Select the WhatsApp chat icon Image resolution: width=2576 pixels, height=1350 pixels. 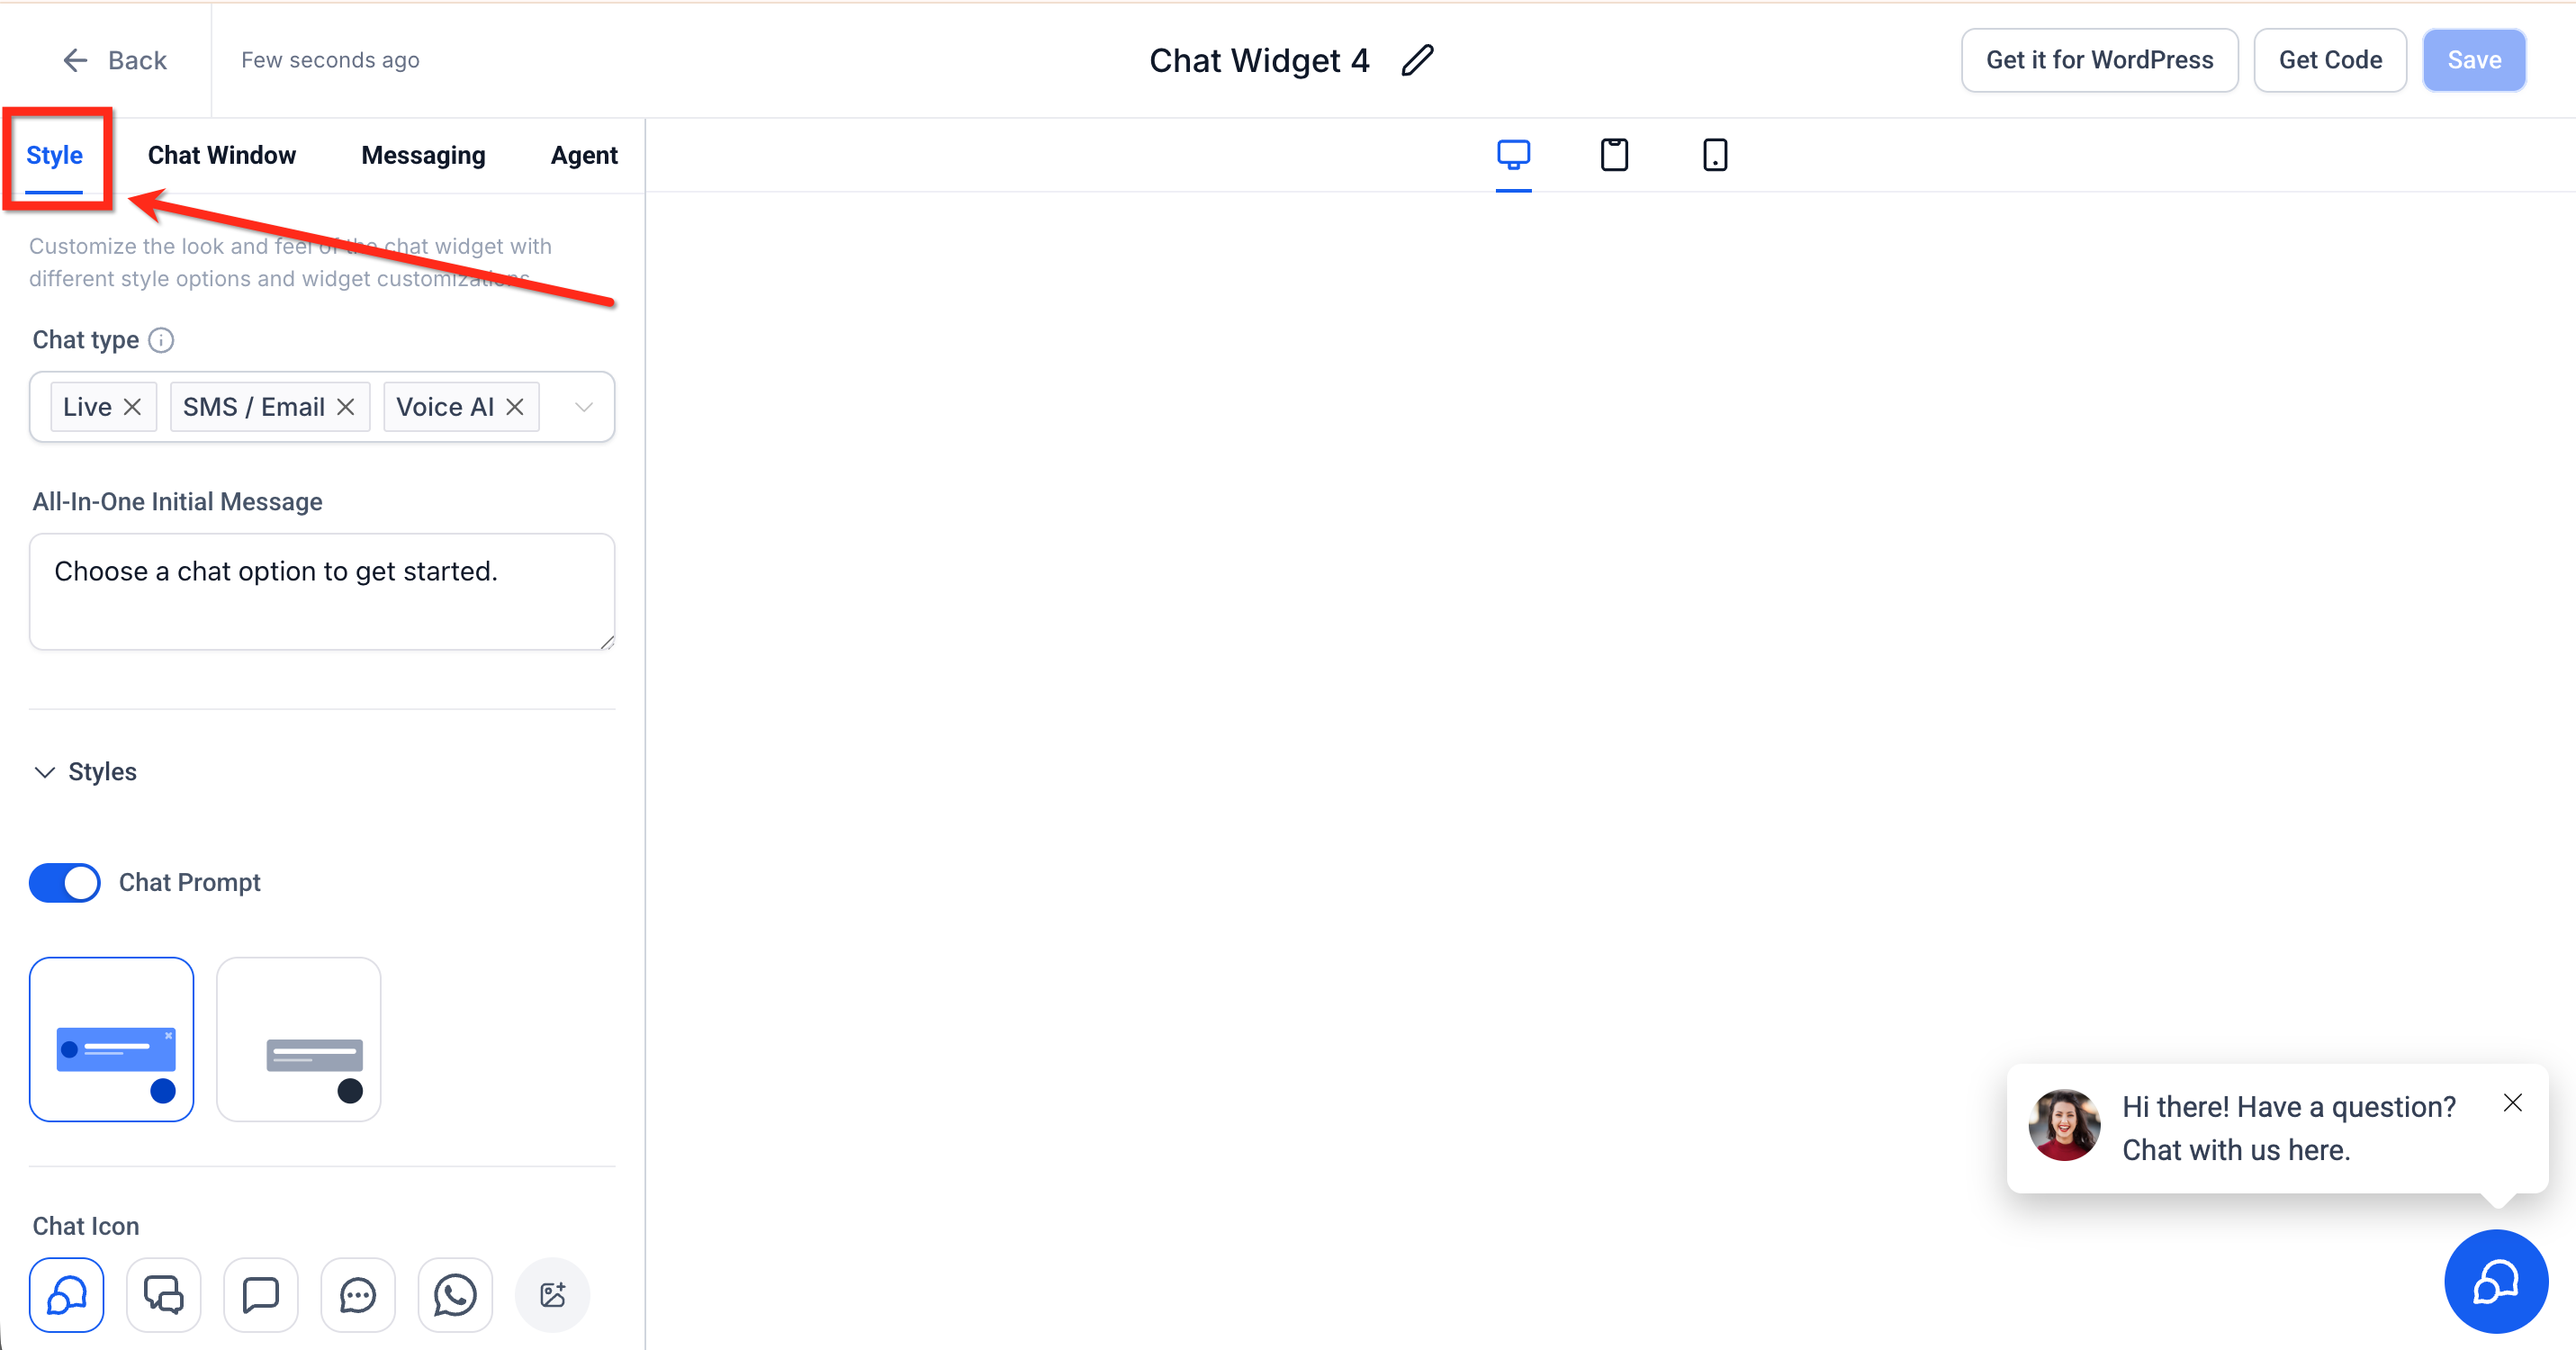pyautogui.click(x=455, y=1295)
